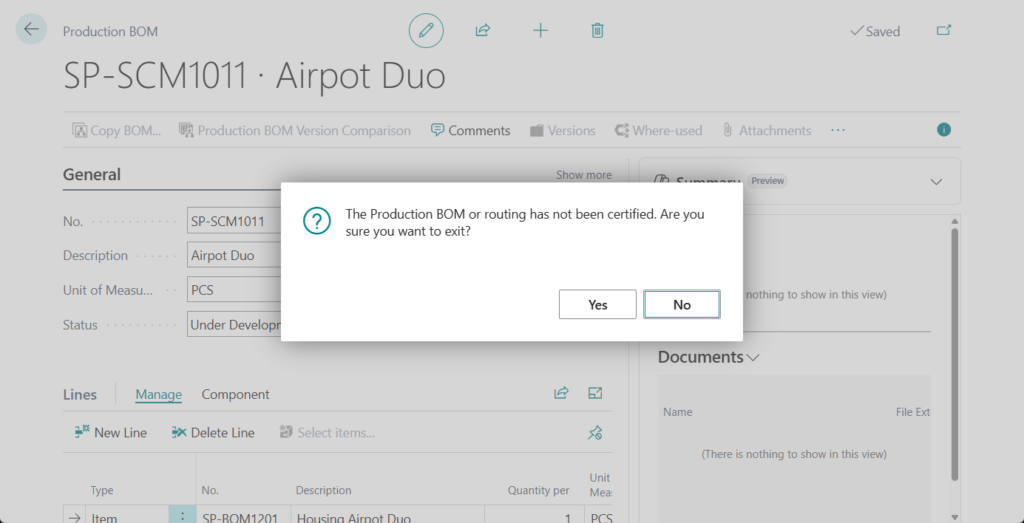1024x523 pixels.
Task: Click the pencil edit icon
Action: click(426, 31)
